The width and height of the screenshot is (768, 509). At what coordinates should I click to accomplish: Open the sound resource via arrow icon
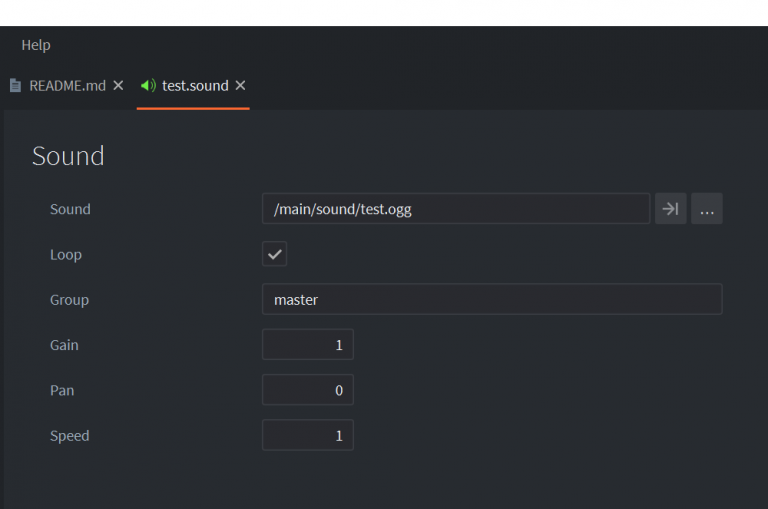tap(671, 209)
